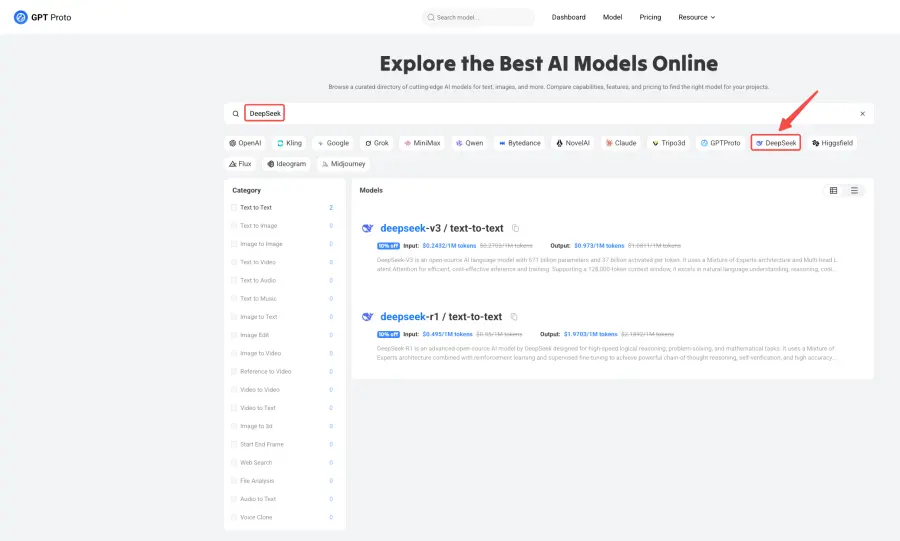
Task: Check the File Analysis category
Action: tap(234, 481)
